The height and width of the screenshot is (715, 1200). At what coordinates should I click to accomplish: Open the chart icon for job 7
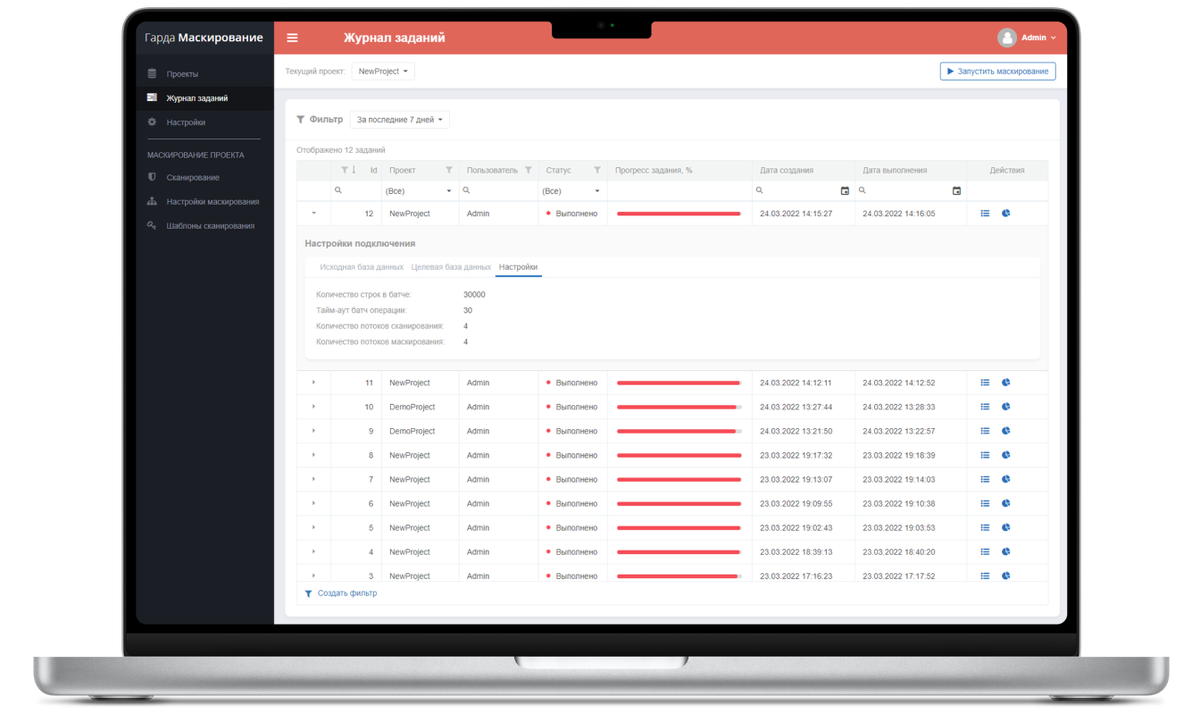point(1006,479)
